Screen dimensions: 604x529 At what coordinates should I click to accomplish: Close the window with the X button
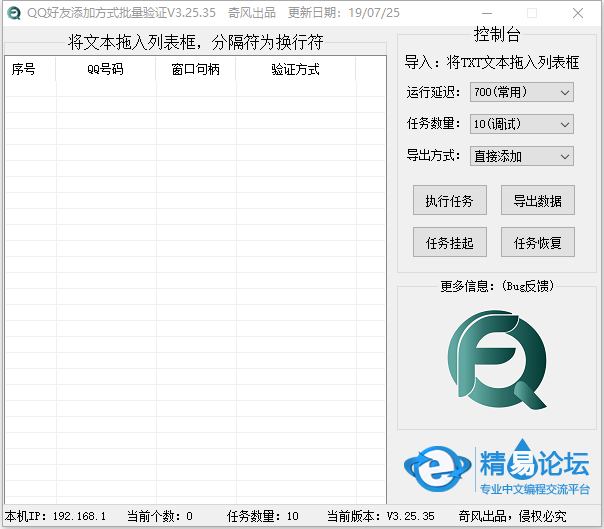point(578,13)
